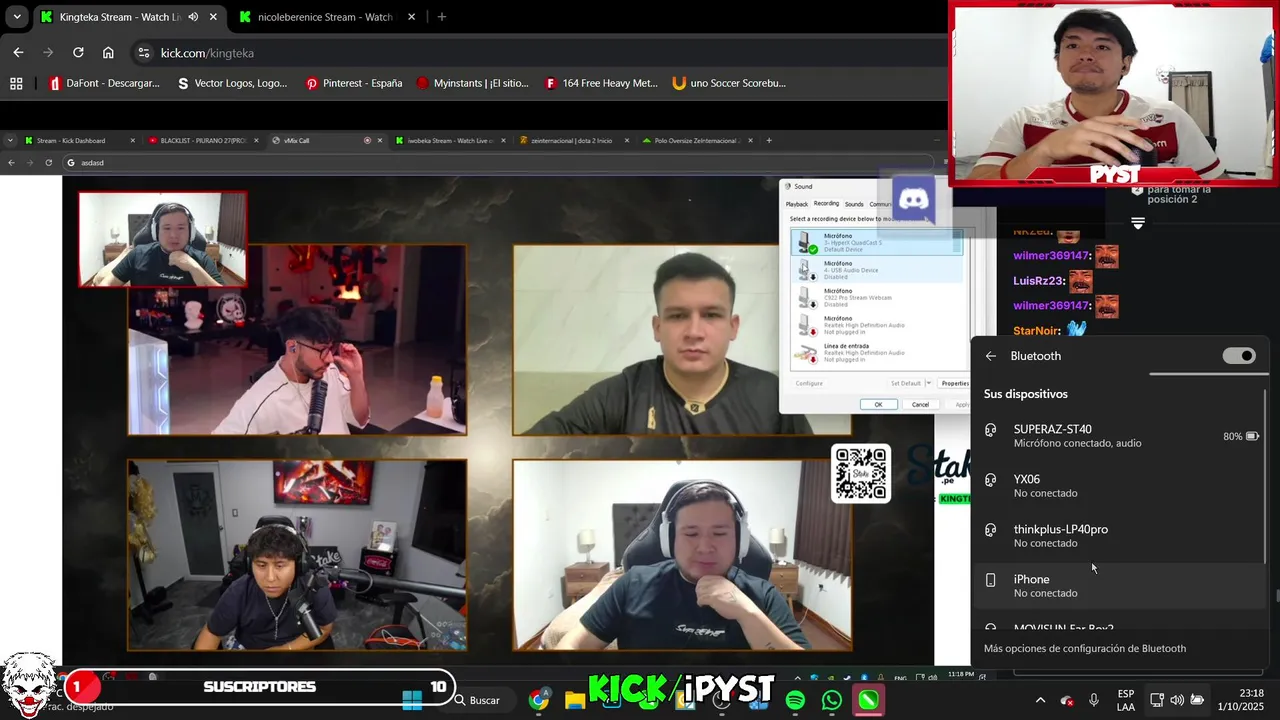View site information icon in address bar

click(x=143, y=53)
